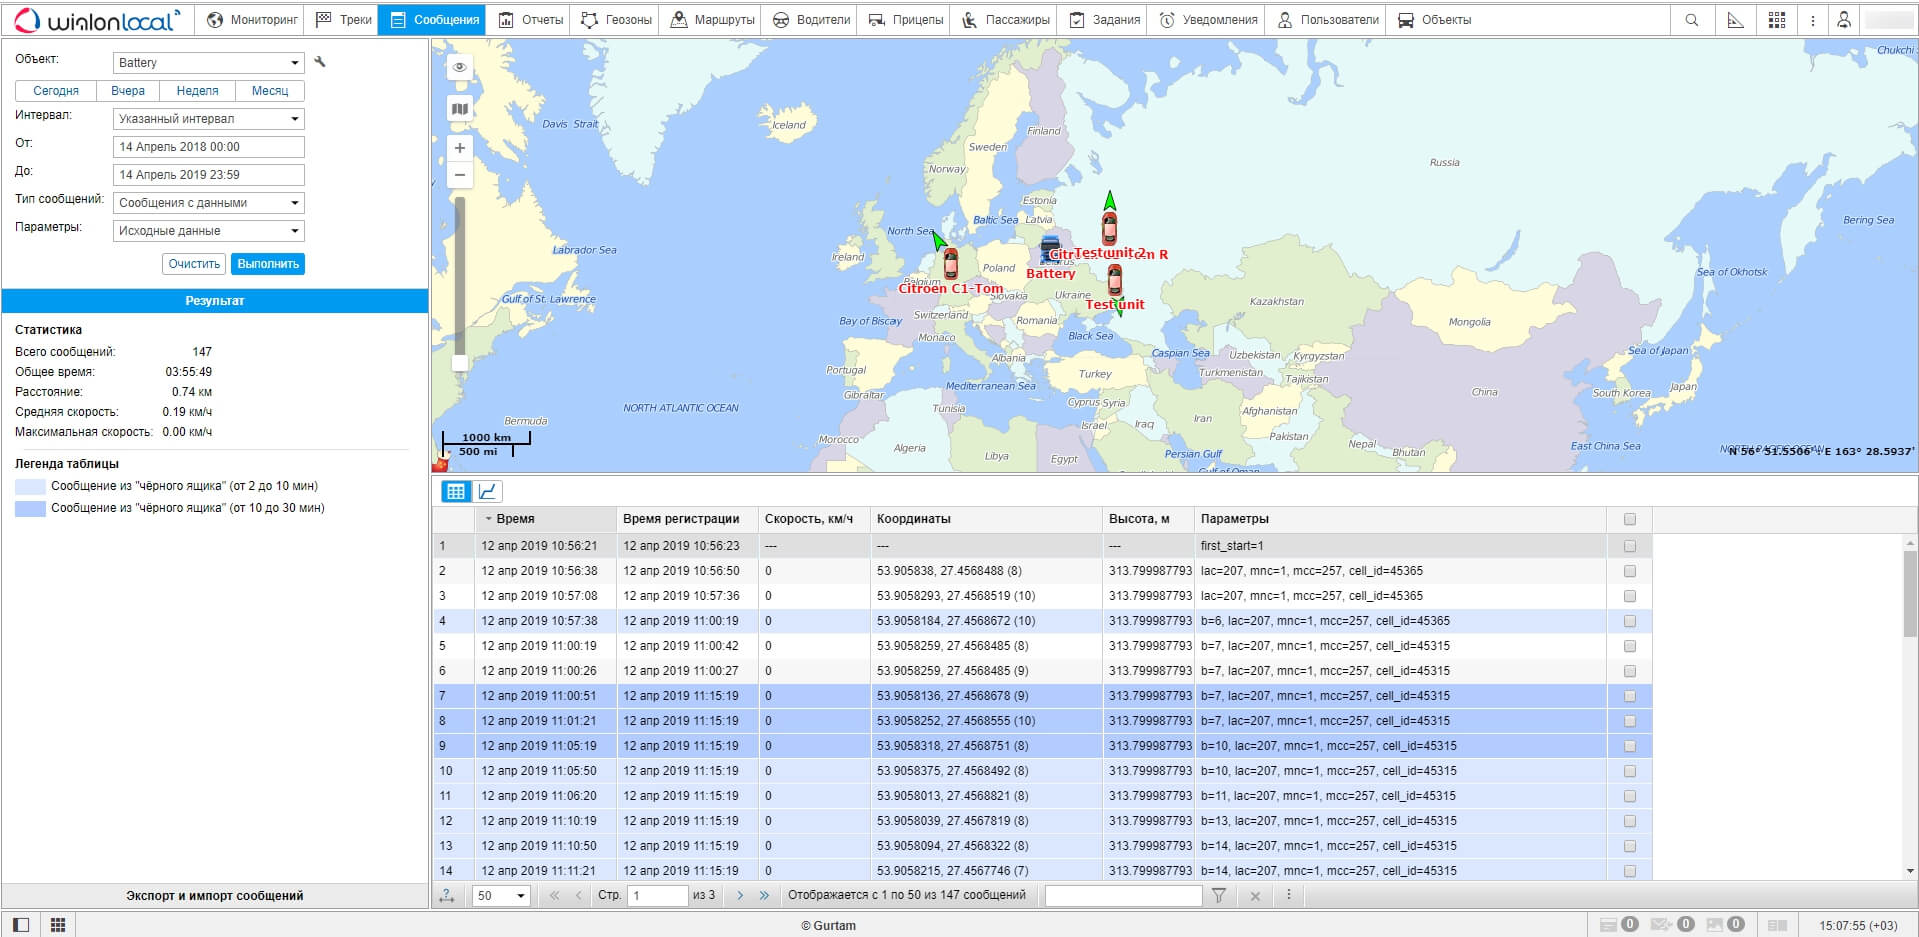Tick the checkbox for message row 2
Image resolution: width=1919 pixels, height=937 pixels.
click(1629, 571)
